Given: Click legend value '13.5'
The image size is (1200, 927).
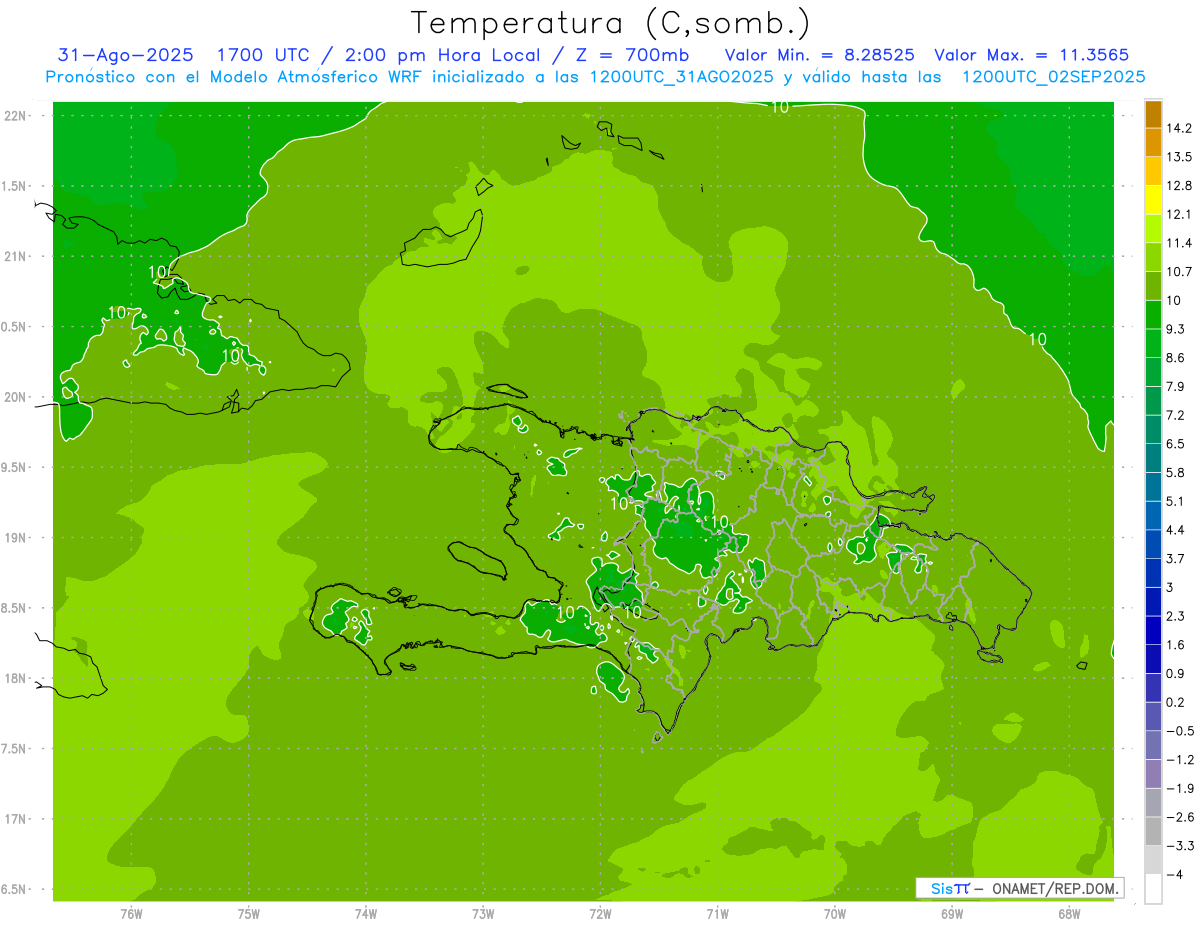Looking at the screenshot, I should pyautogui.click(x=1179, y=157).
